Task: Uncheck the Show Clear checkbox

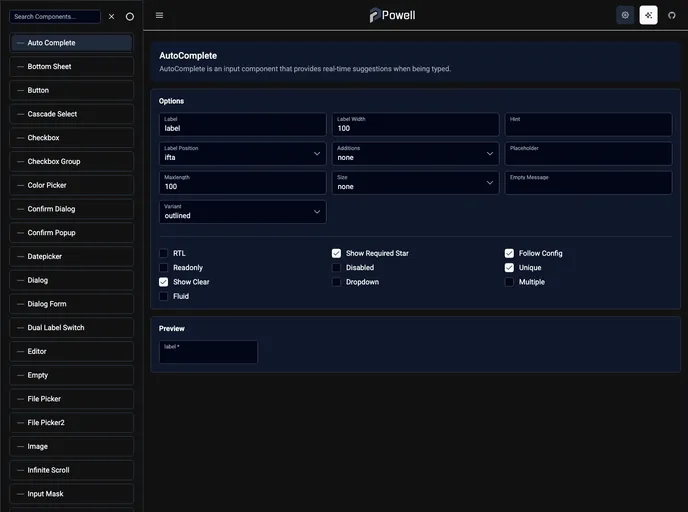Action: [x=164, y=282]
